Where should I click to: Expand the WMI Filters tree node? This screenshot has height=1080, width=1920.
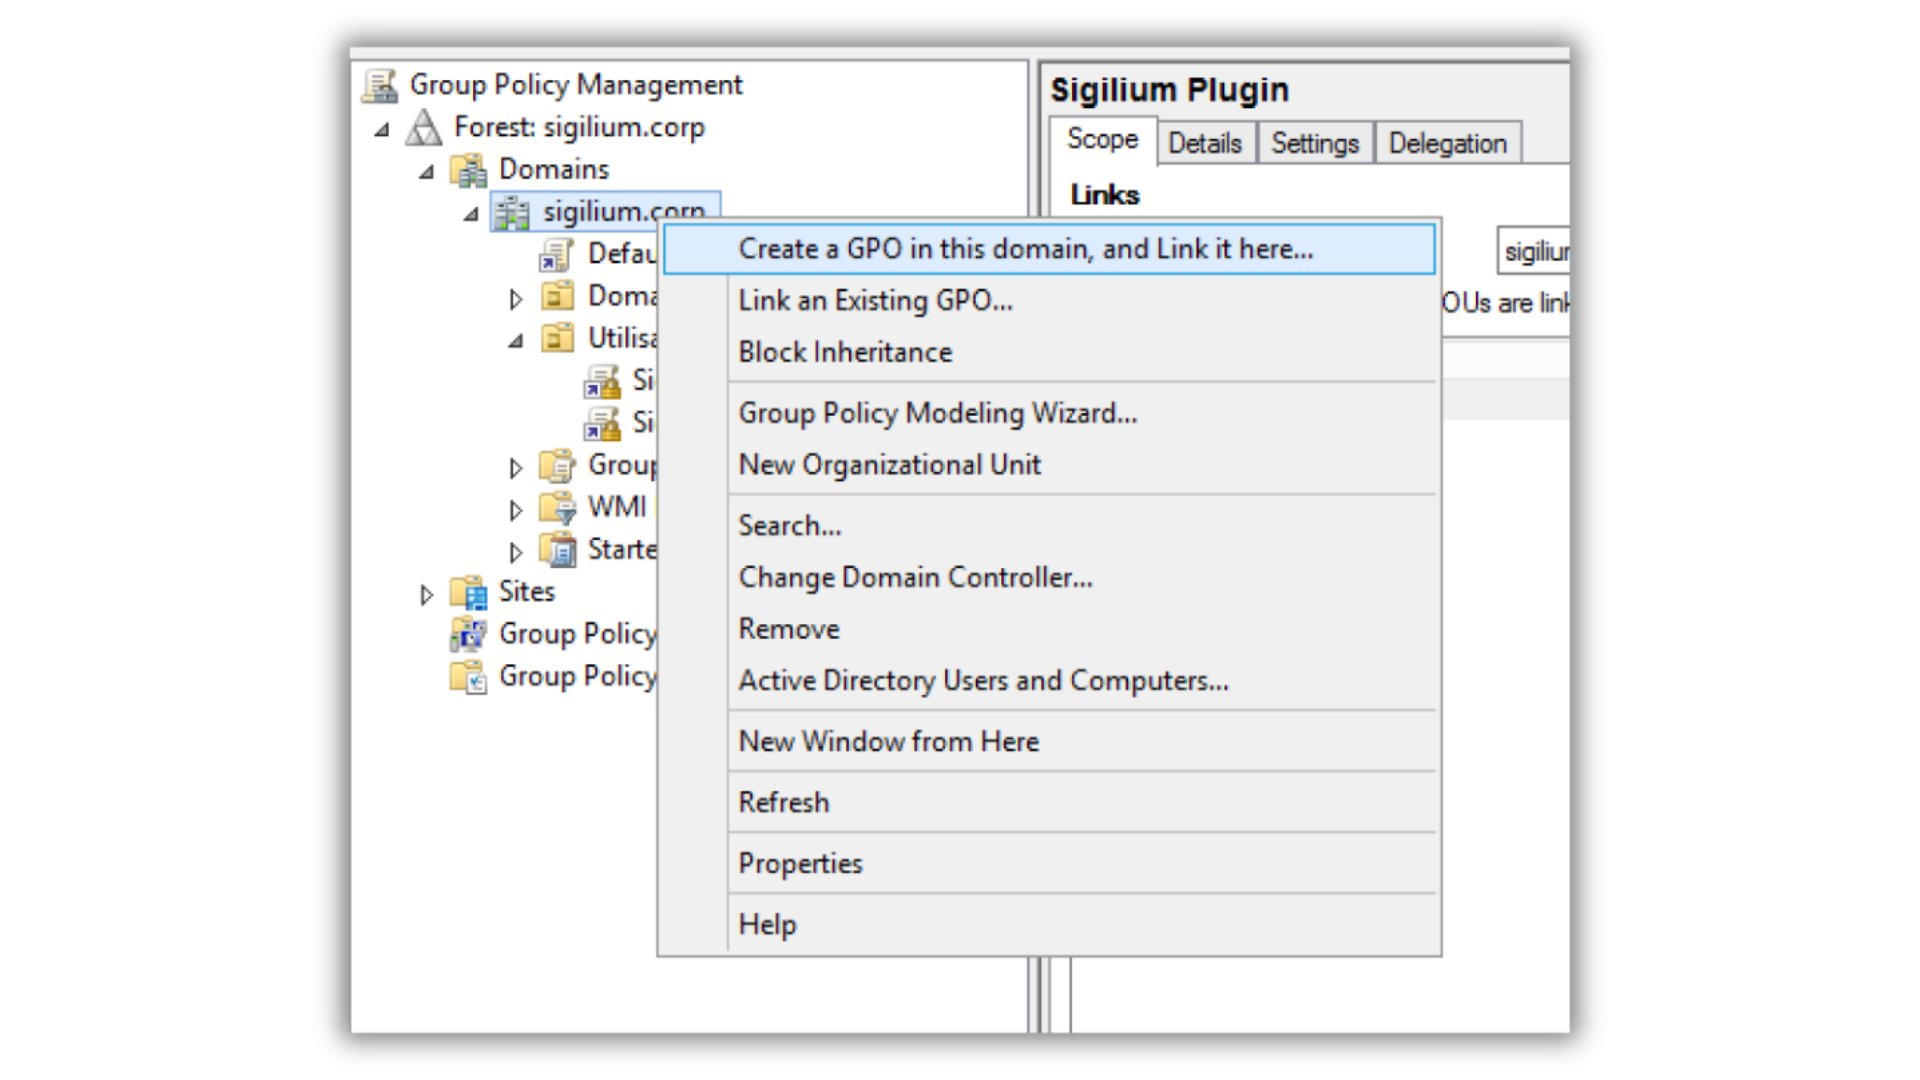(515, 510)
